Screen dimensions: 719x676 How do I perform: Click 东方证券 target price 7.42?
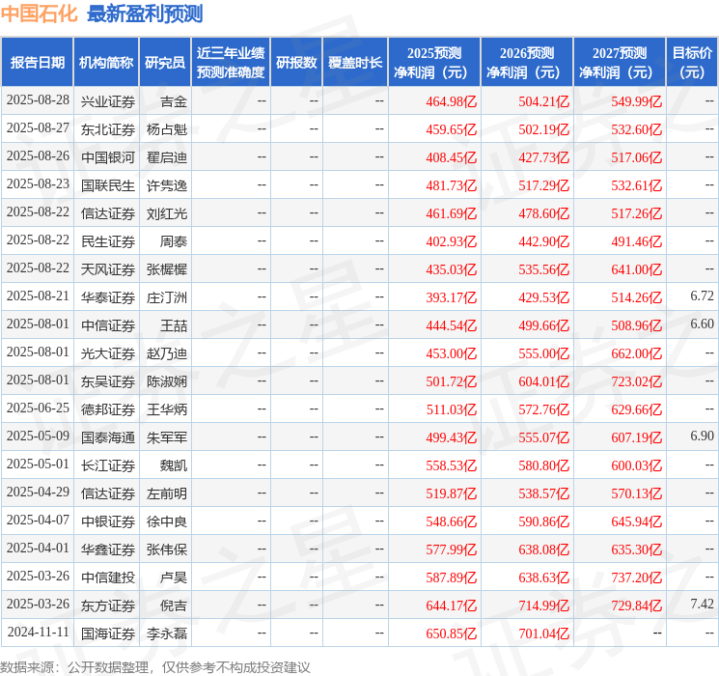[702, 604]
